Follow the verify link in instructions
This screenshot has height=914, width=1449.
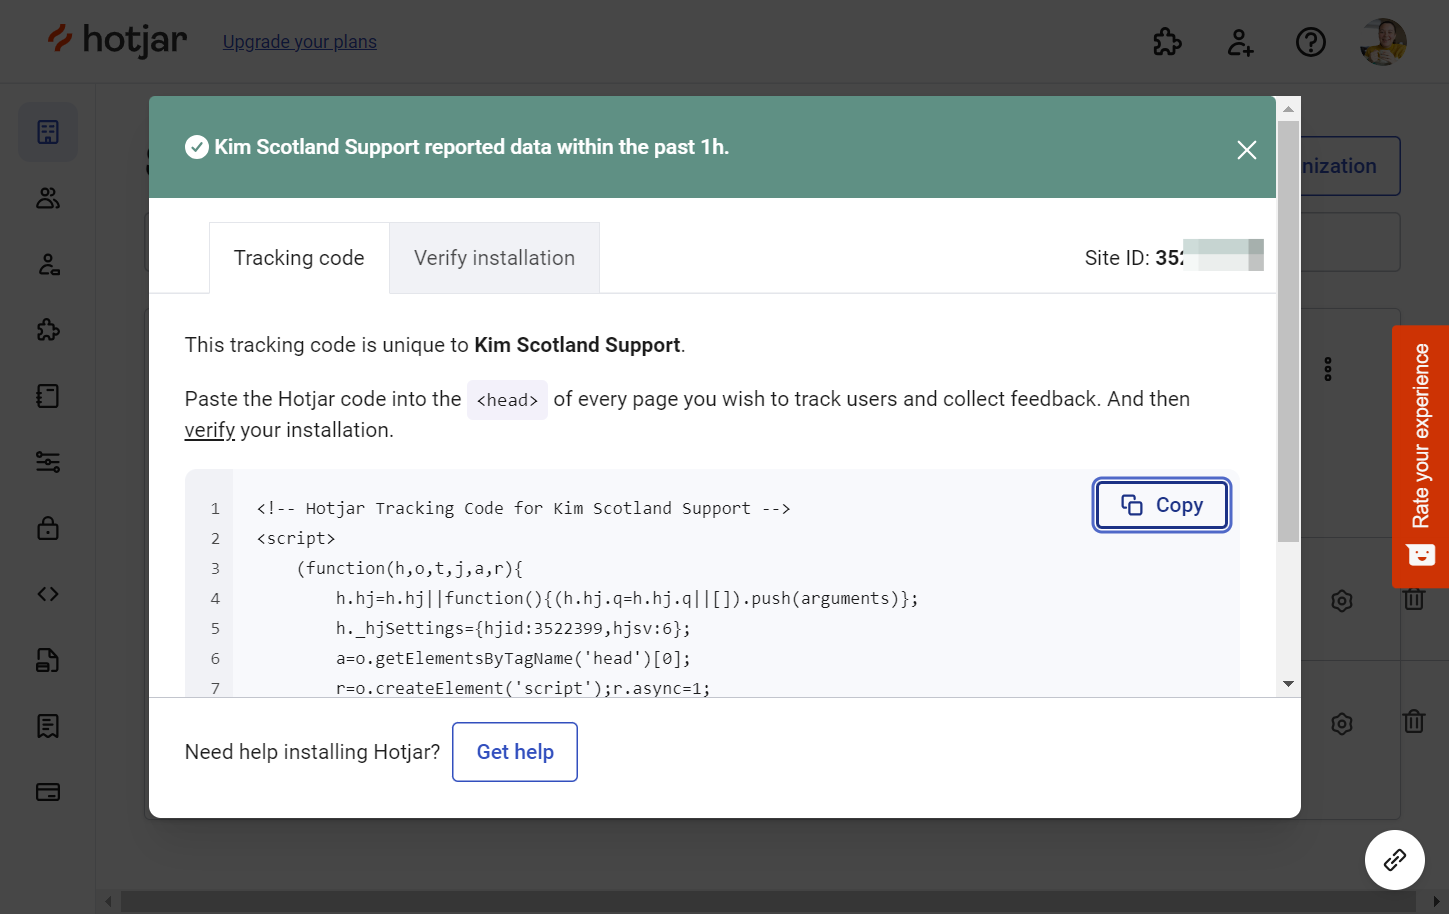(x=210, y=430)
